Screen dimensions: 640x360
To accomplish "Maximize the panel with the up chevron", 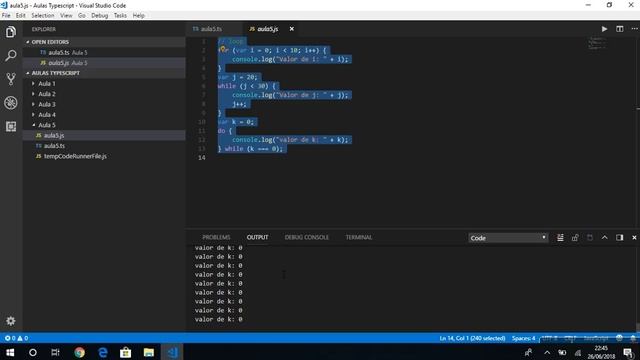I will point(604,238).
